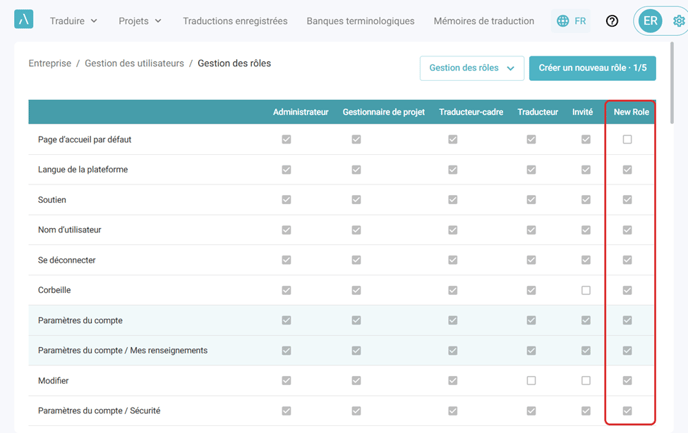The image size is (688, 433).
Task: Open Traductions enregistrées
Action: [235, 21]
